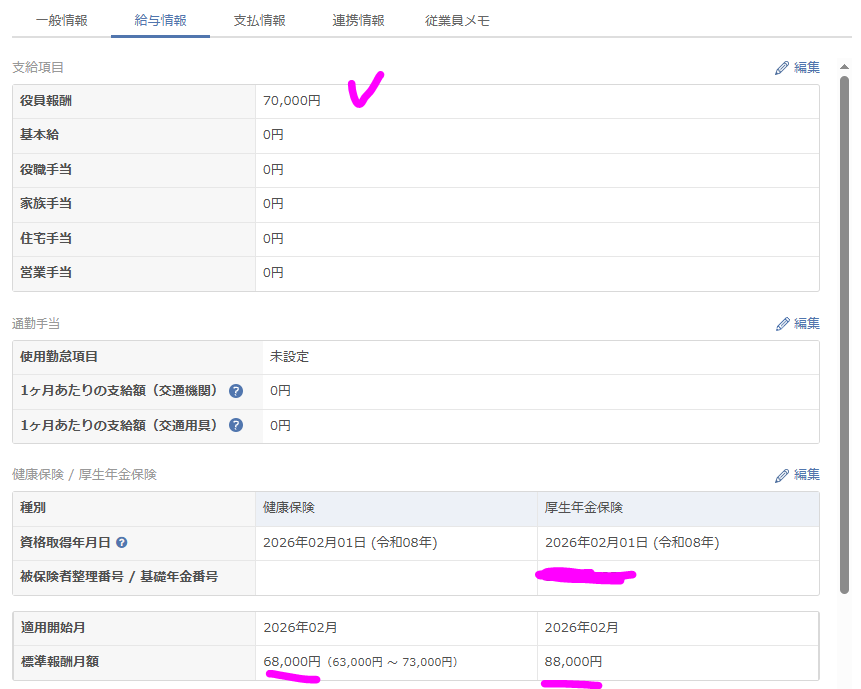The width and height of the screenshot is (861, 689).
Task: Click the scroll up arrow
Action: click(844, 66)
